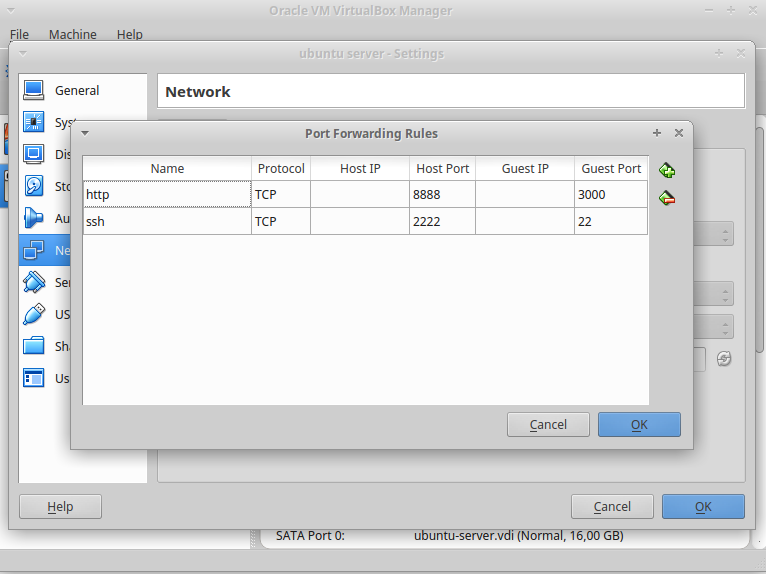Open the Machine menu
This screenshot has width=766, height=574.
pos(73,34)
